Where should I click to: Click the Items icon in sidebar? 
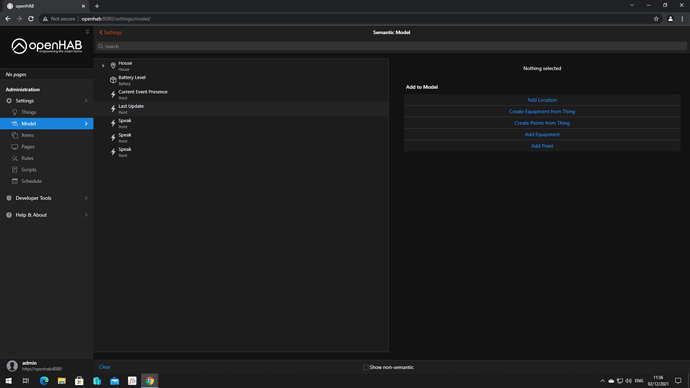(x=15, y=135)
